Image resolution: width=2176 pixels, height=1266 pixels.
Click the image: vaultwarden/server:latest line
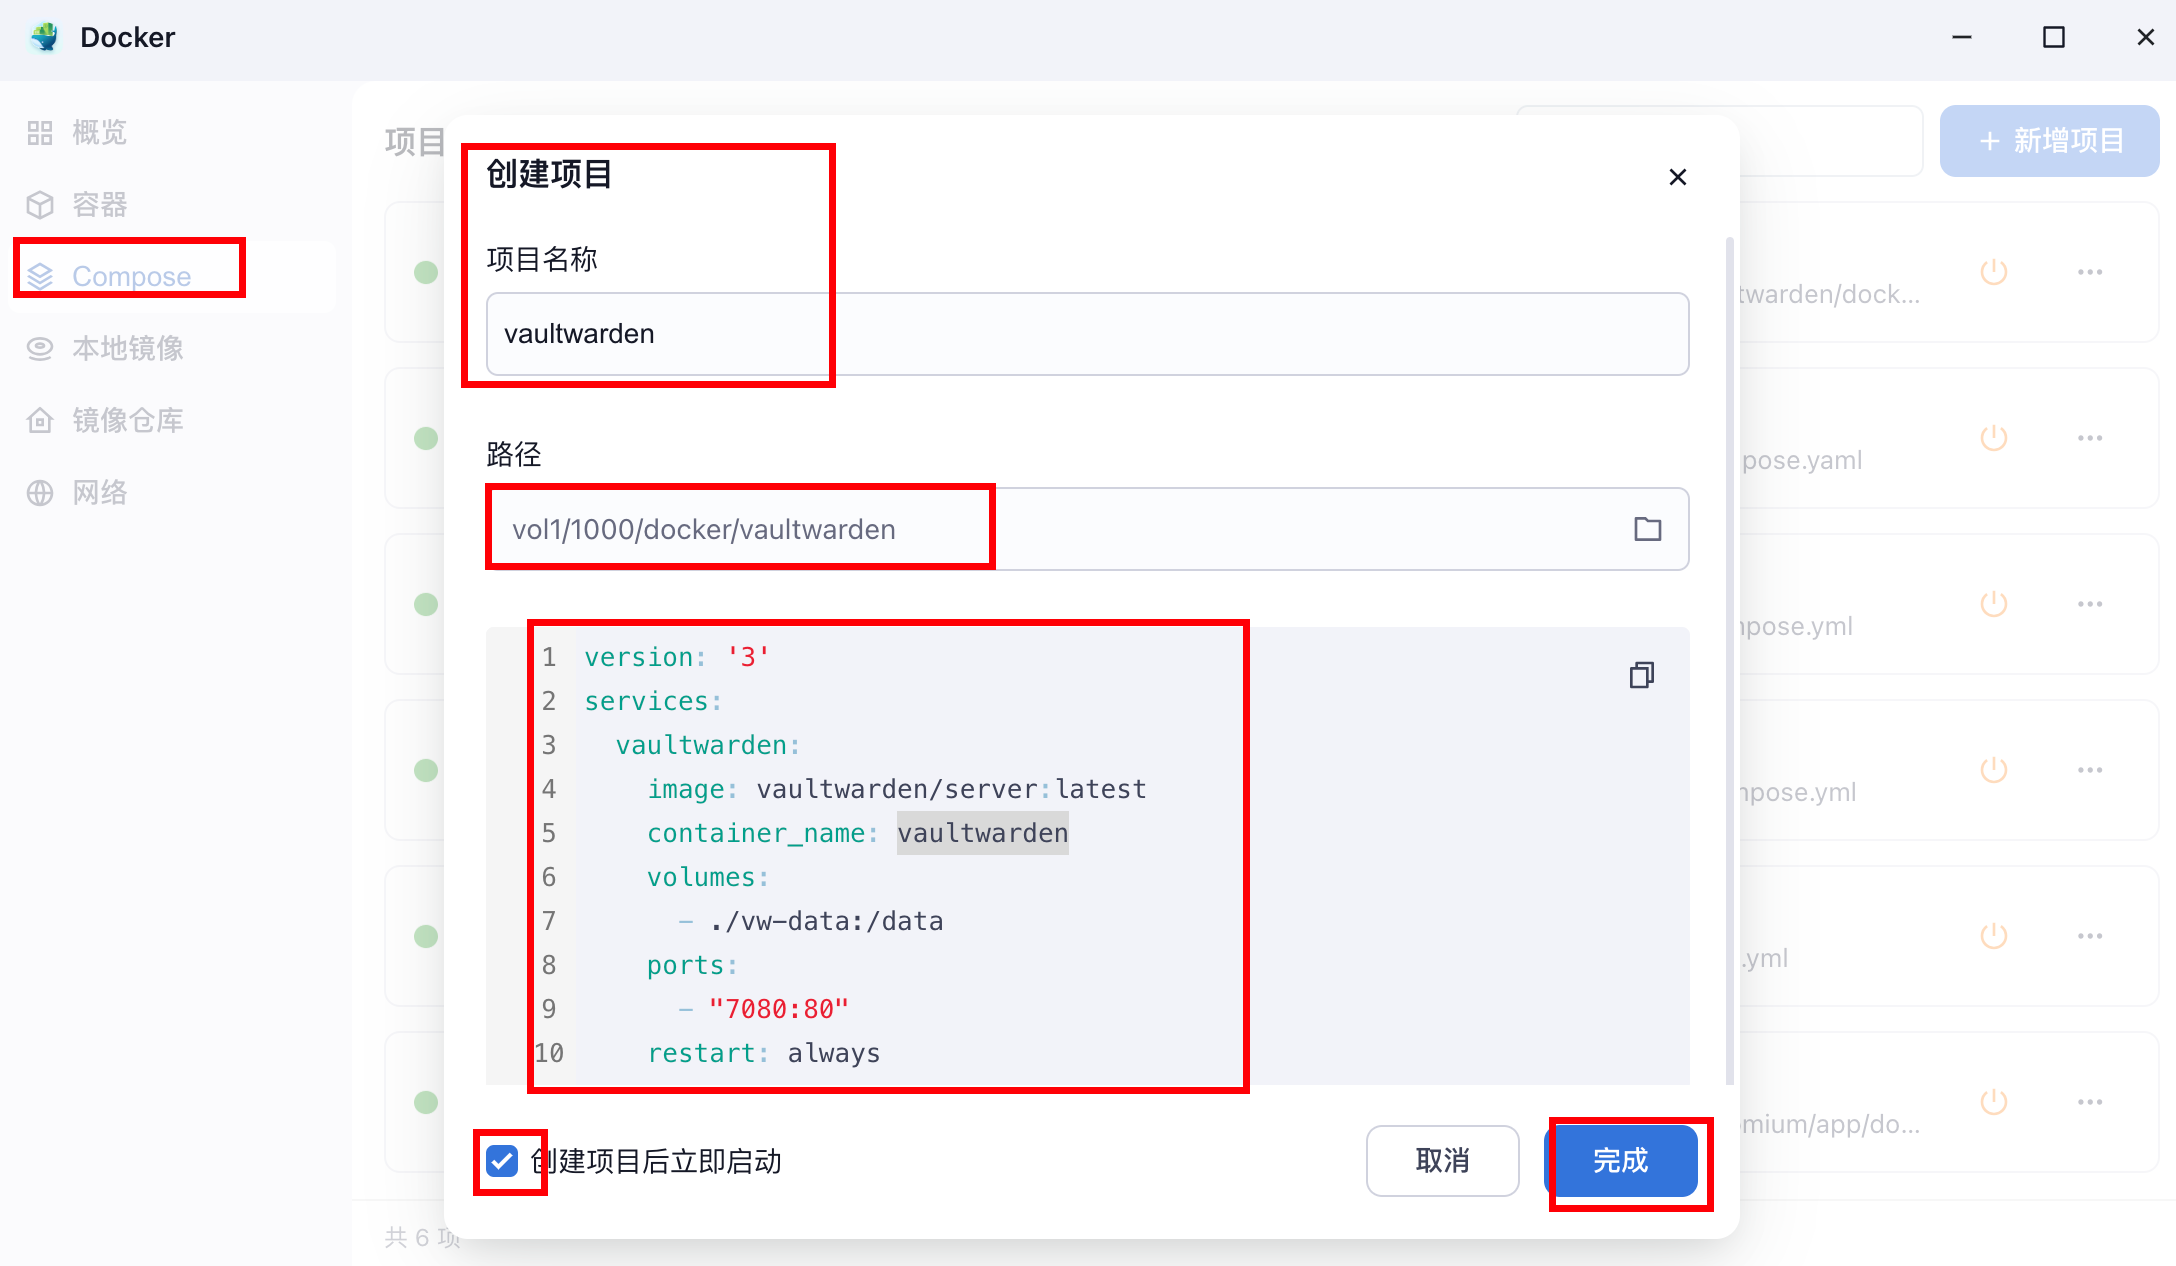896,789
